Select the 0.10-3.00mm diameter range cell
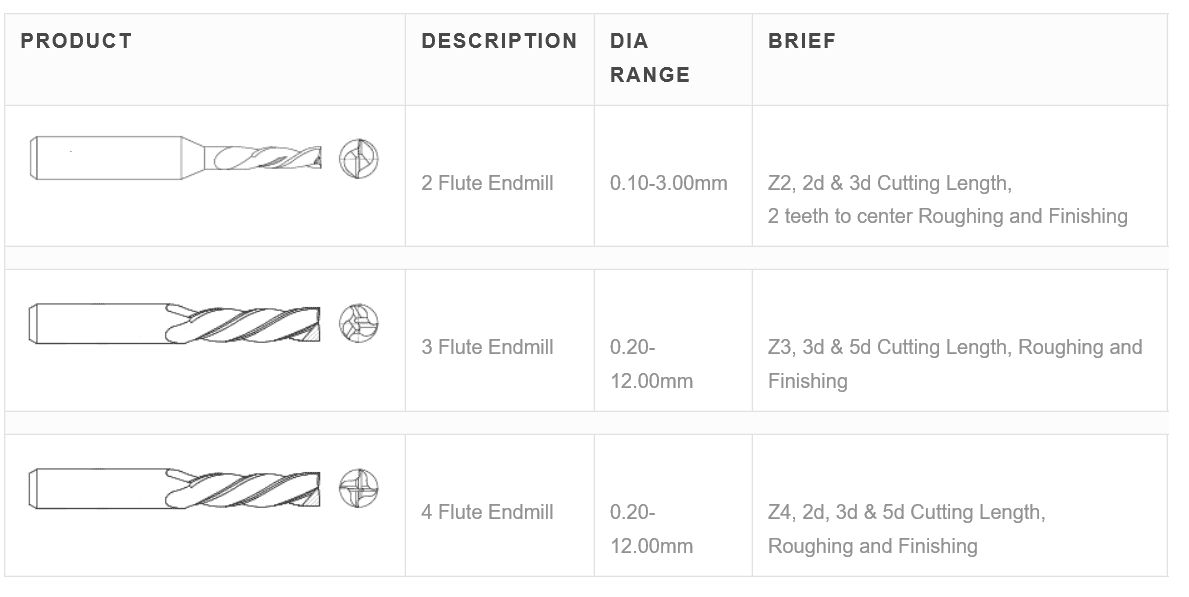Viewport: 1189px width, 597px height. pos(669,183)
